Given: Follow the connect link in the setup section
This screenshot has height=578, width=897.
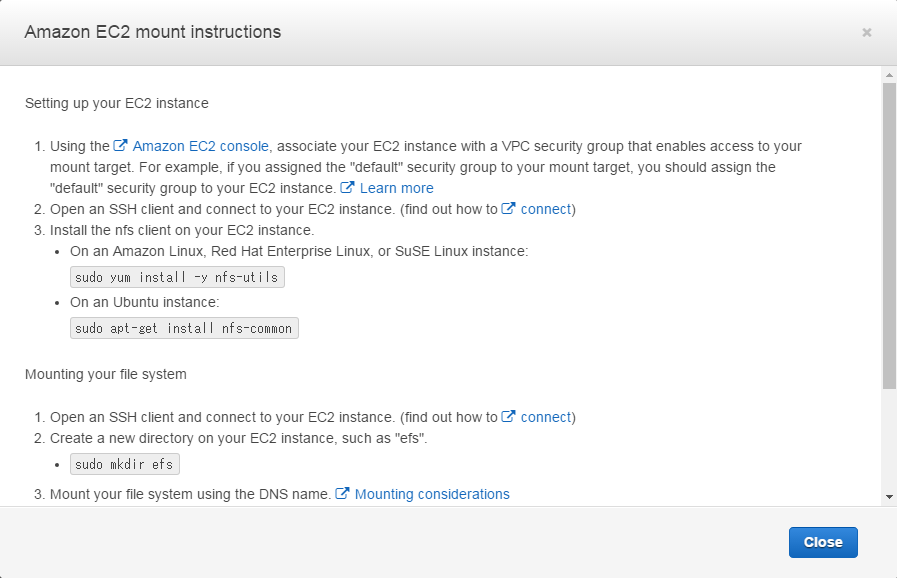Looking at the screenshot, I should click(x=546, y=209).
